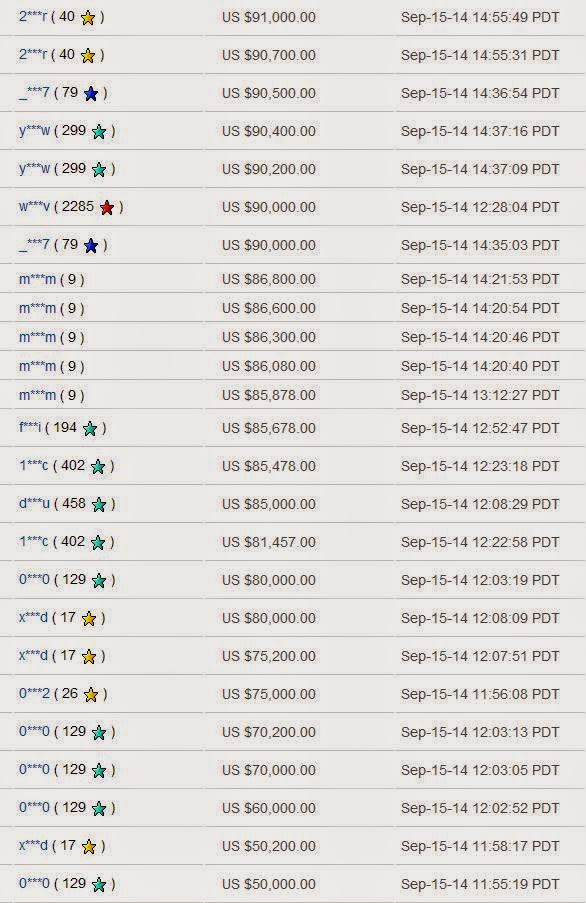586x903 pixels.
Task: Open bidder 0***2 profile link
Action: [35, 694]
